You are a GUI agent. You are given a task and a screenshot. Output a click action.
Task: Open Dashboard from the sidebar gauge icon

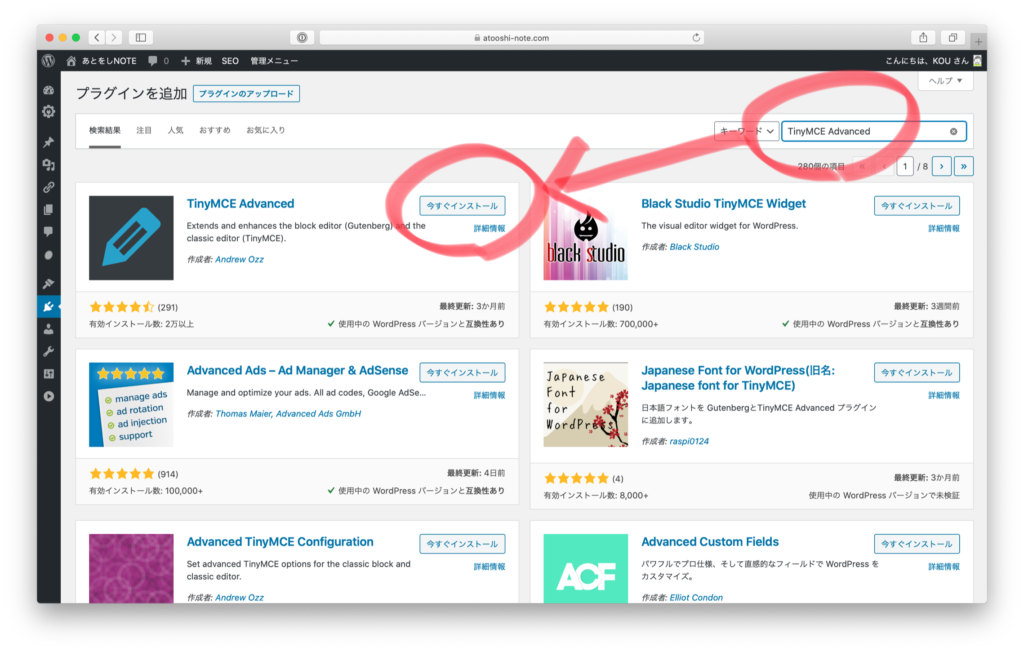pyautogui.click(x=48, y=90)
